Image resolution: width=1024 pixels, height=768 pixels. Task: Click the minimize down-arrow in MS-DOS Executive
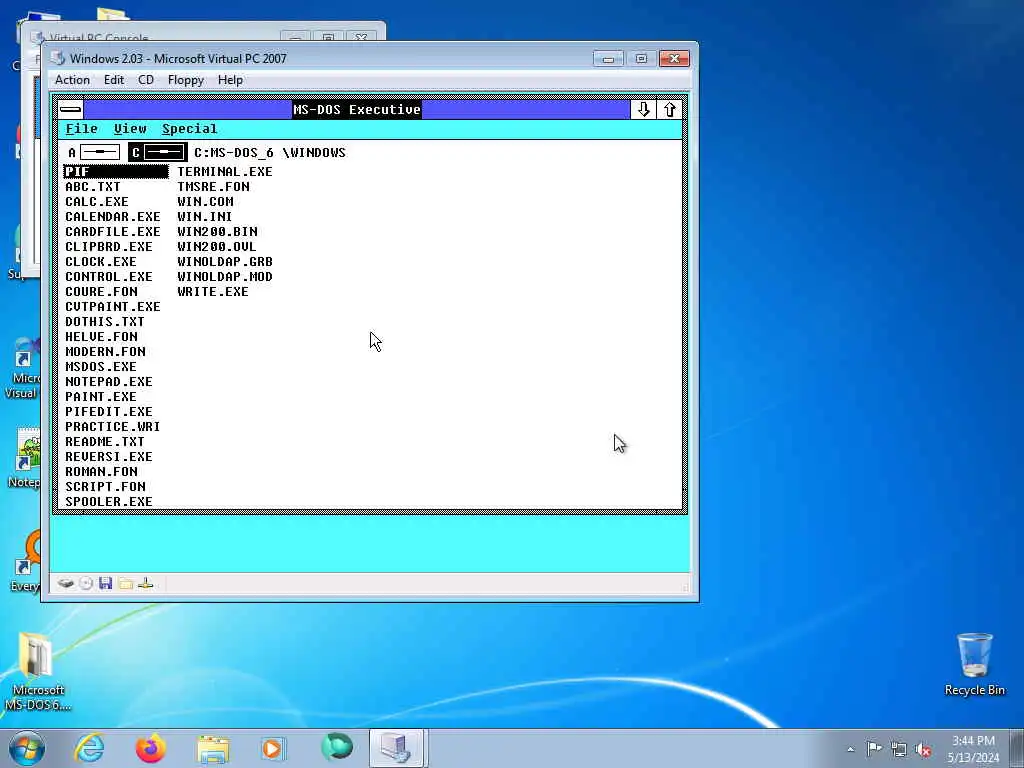click(x=643, y=109)
